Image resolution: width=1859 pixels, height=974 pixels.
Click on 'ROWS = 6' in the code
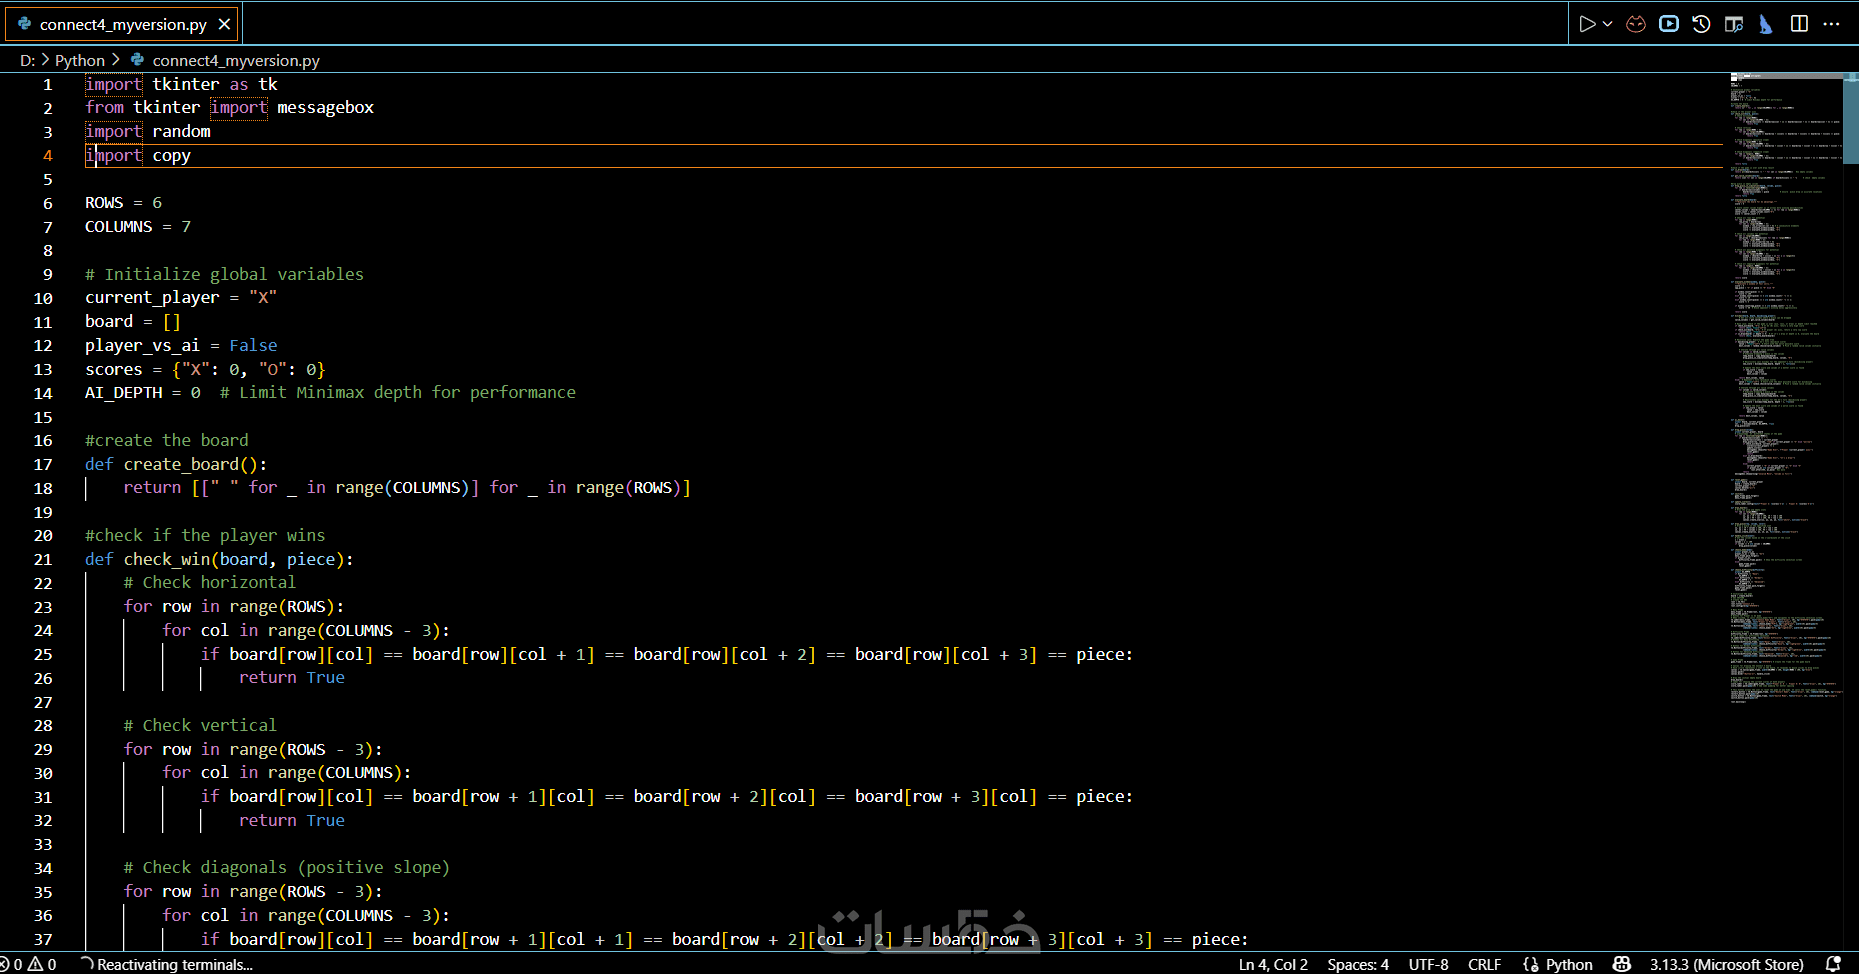(123, 203)
